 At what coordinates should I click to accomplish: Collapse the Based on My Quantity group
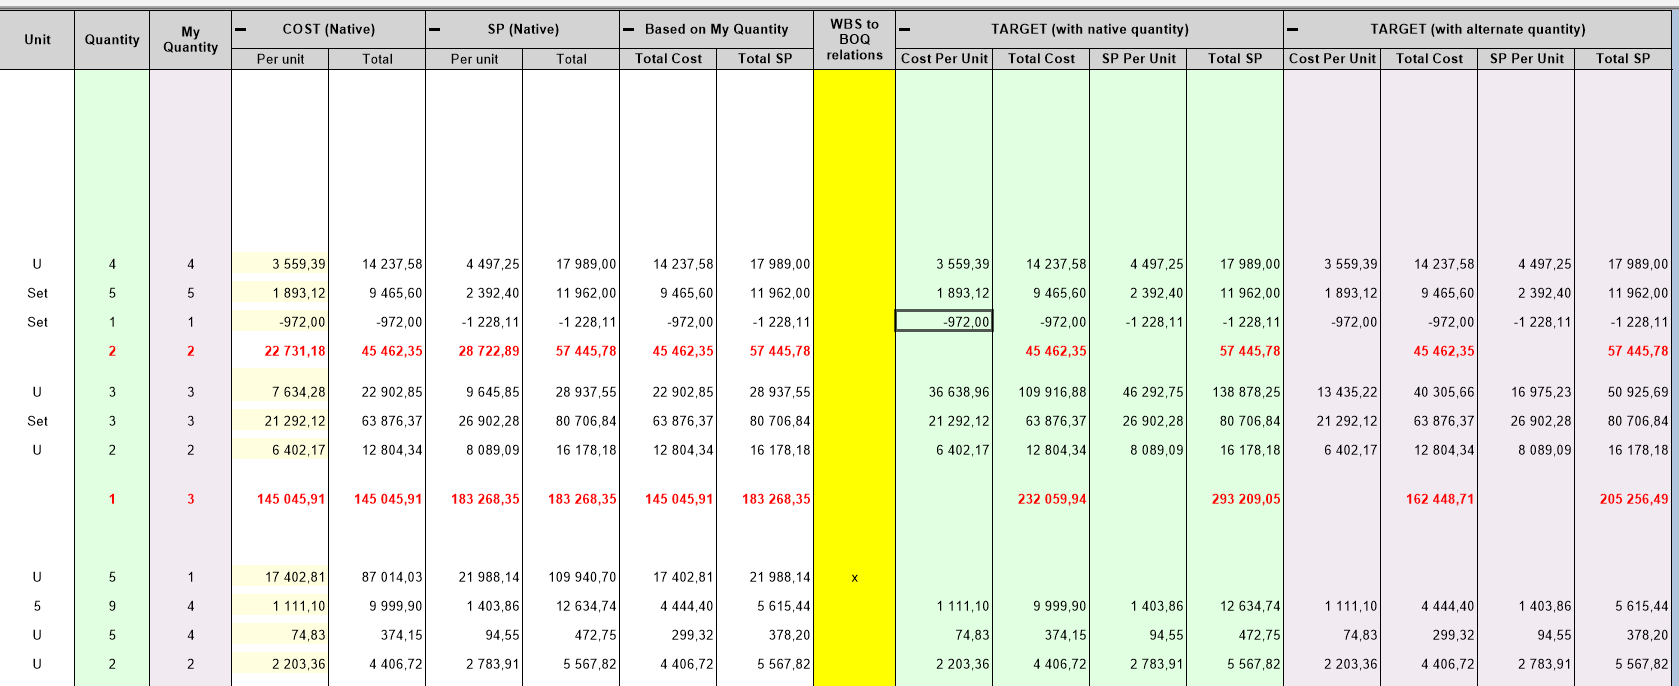(629, 30)
